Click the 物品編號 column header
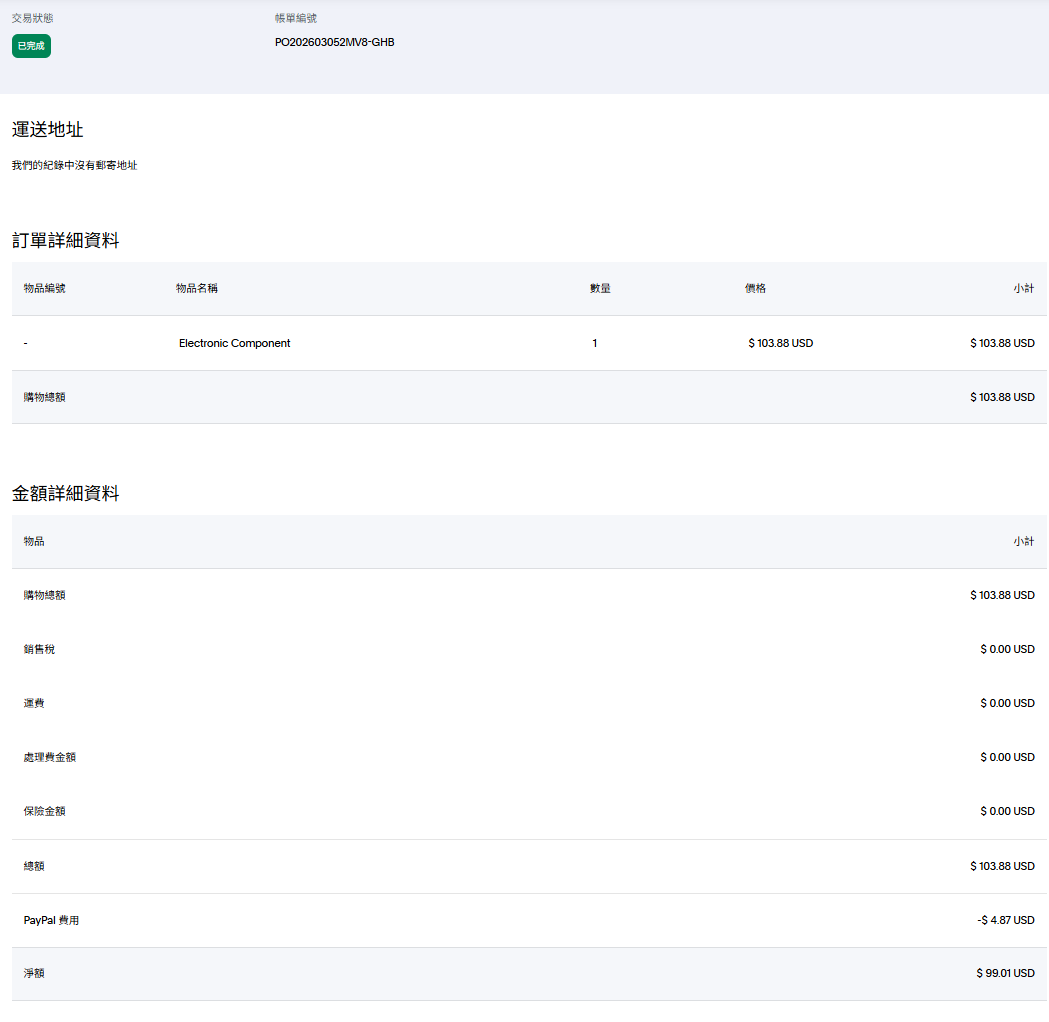The image size is (1049, 1022). point(45,288)
